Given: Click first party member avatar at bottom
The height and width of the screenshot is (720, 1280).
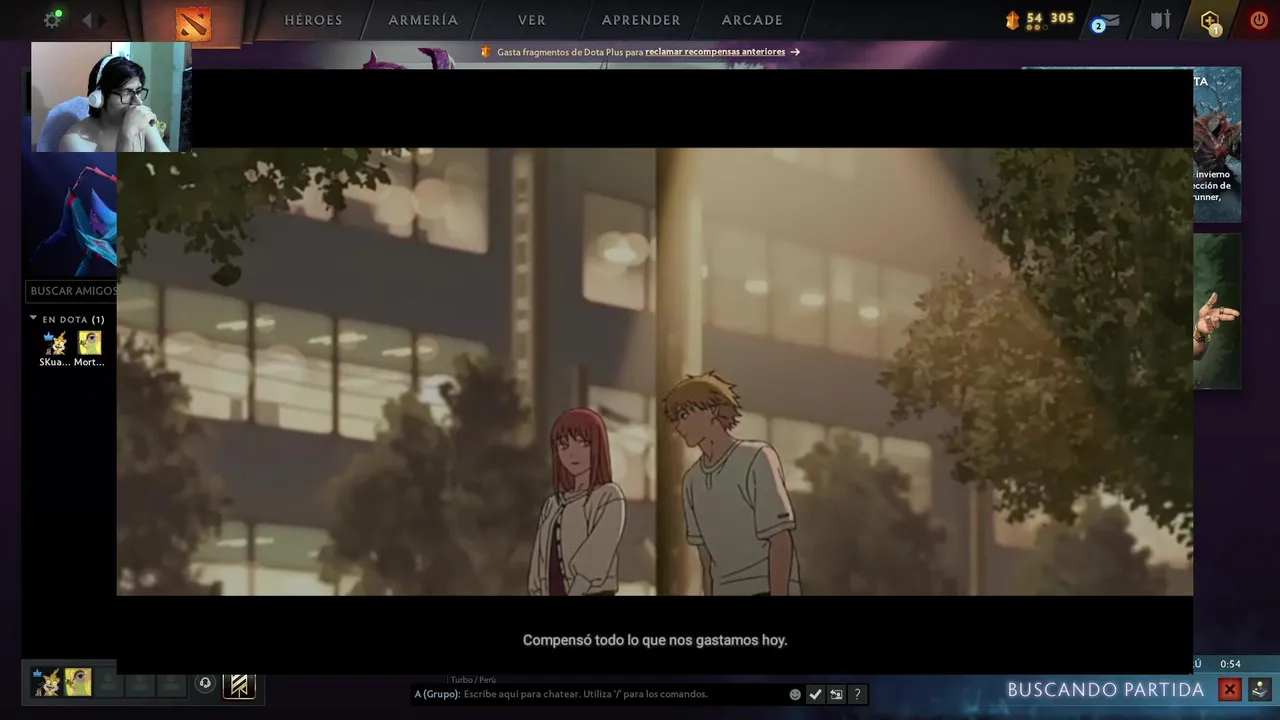Looking at the screenshot, I should click(45, 682).
